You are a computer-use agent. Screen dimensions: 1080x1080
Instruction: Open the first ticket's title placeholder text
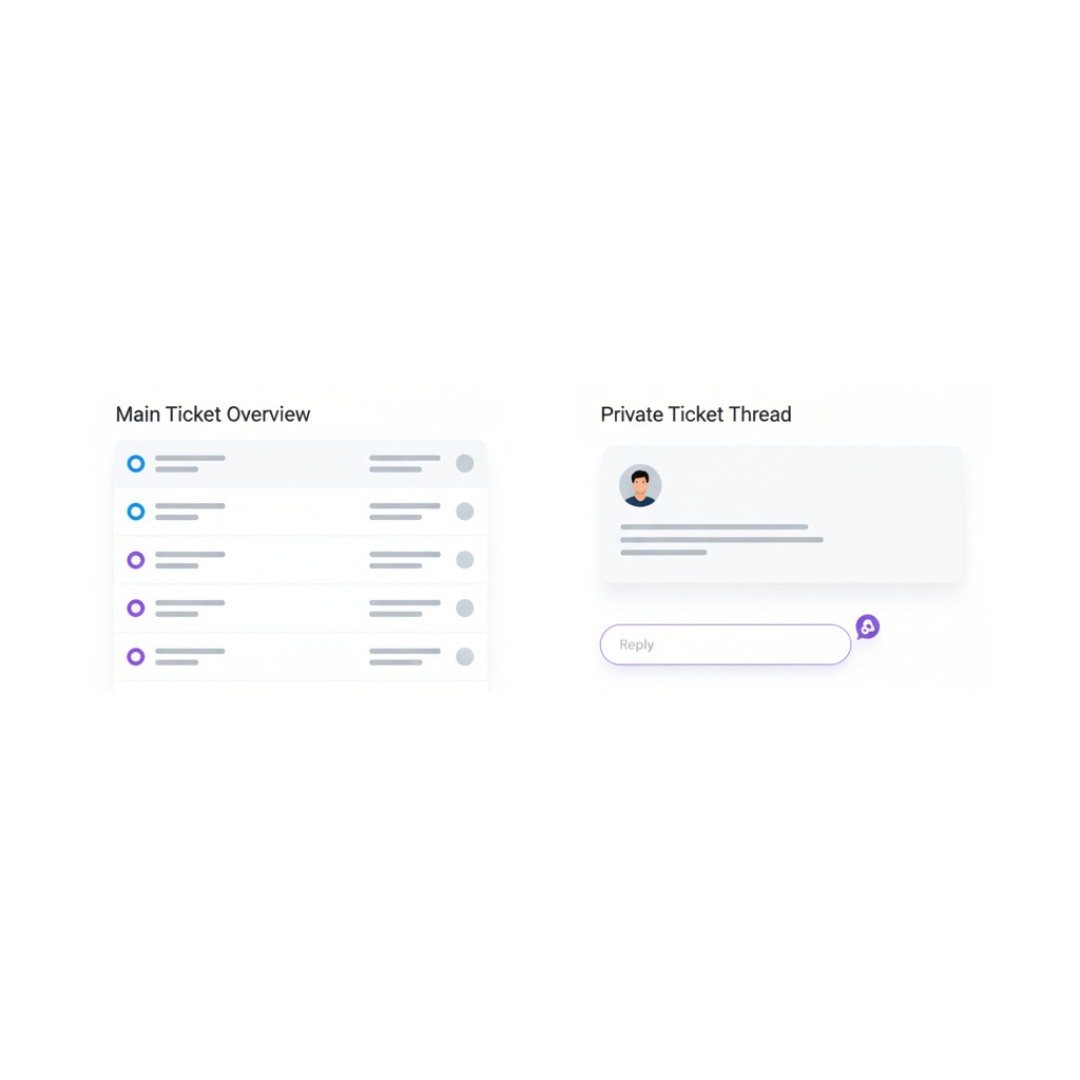click(190, 464)
